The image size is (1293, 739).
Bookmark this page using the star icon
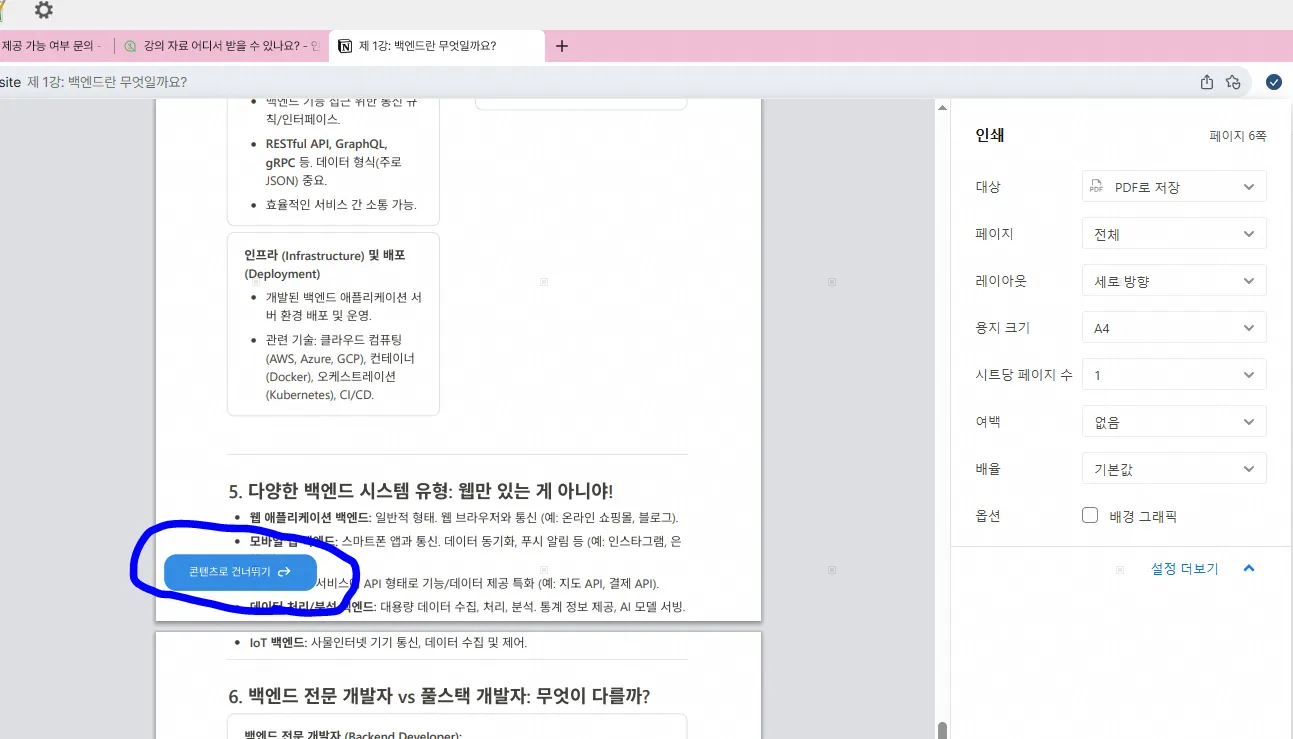point(1233,82)
